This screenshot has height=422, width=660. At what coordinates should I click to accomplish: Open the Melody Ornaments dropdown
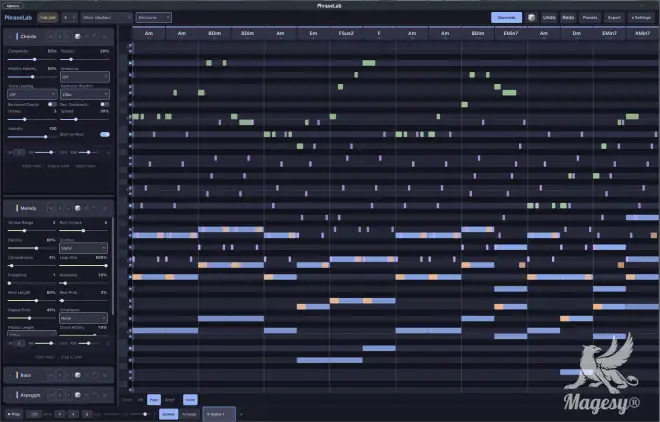click(83, 318)
